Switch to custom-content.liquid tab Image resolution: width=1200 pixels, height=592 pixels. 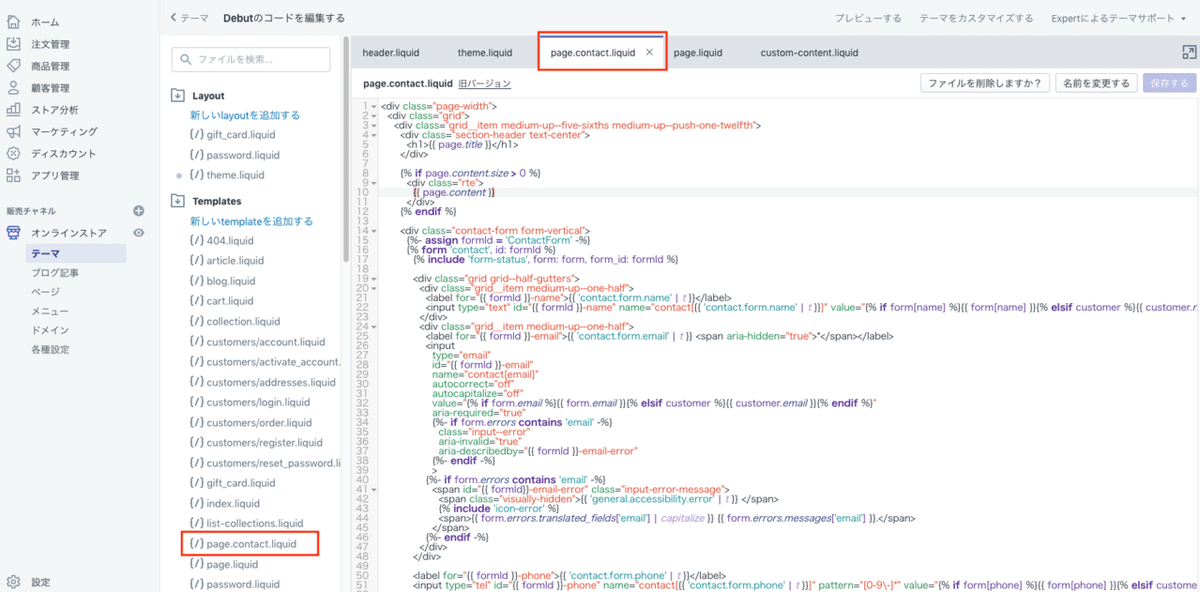tap(809, 53)
